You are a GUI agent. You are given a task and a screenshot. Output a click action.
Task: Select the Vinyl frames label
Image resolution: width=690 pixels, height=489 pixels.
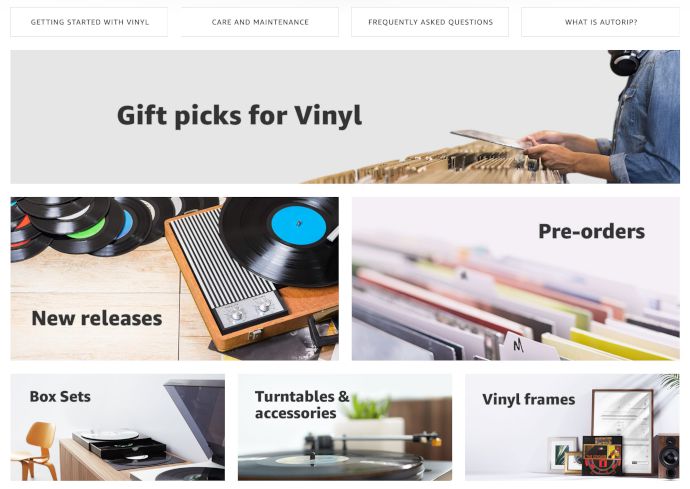pos(529,400)
